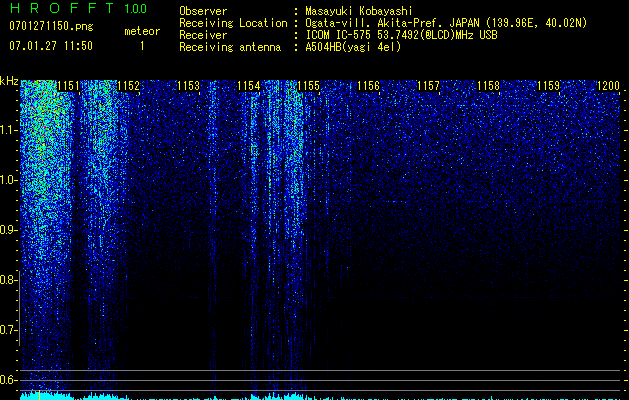Select the Ogata-vill. Akita-Pref. JAPAN location text

(446, 23)
